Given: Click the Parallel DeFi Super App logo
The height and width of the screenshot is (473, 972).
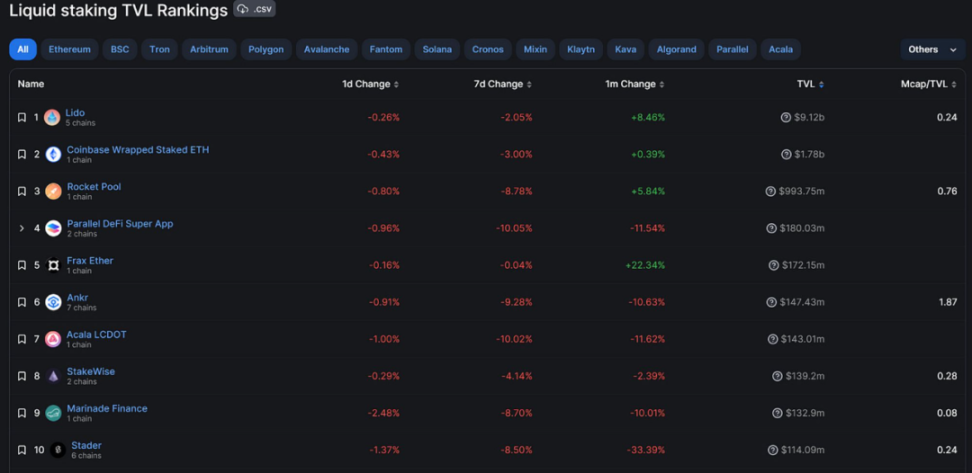Looking at the screenshot, I should pos(53,228).
